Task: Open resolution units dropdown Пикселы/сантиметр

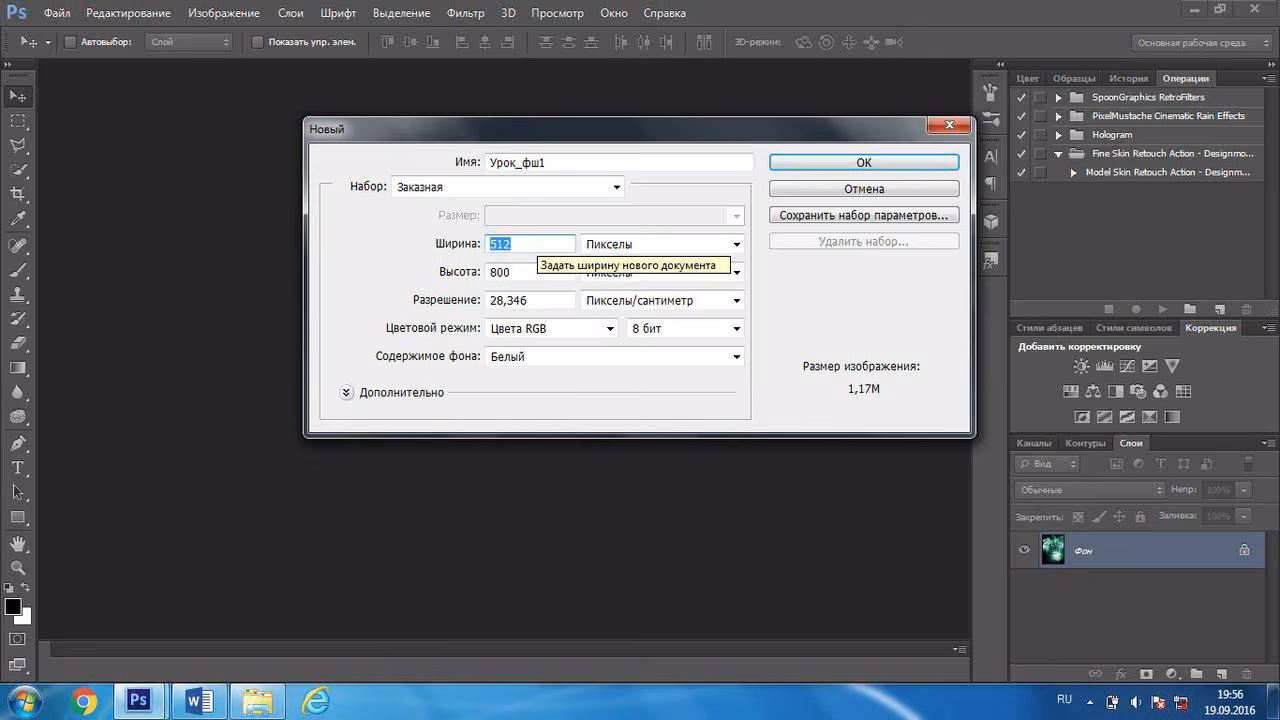Action: [x=663, y=300]
